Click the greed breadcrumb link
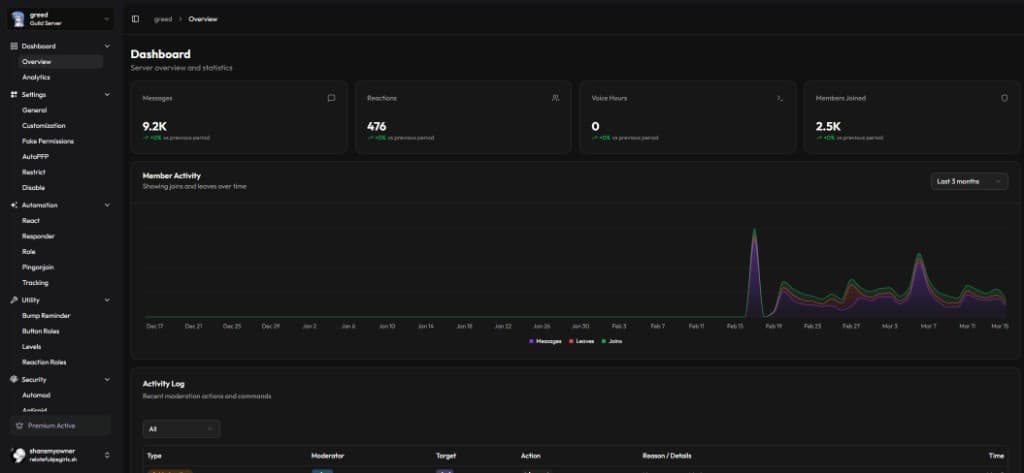Image resolution: width=1024 pixels, height=473 pixels. pyautogui.click(x=163, y=19)
